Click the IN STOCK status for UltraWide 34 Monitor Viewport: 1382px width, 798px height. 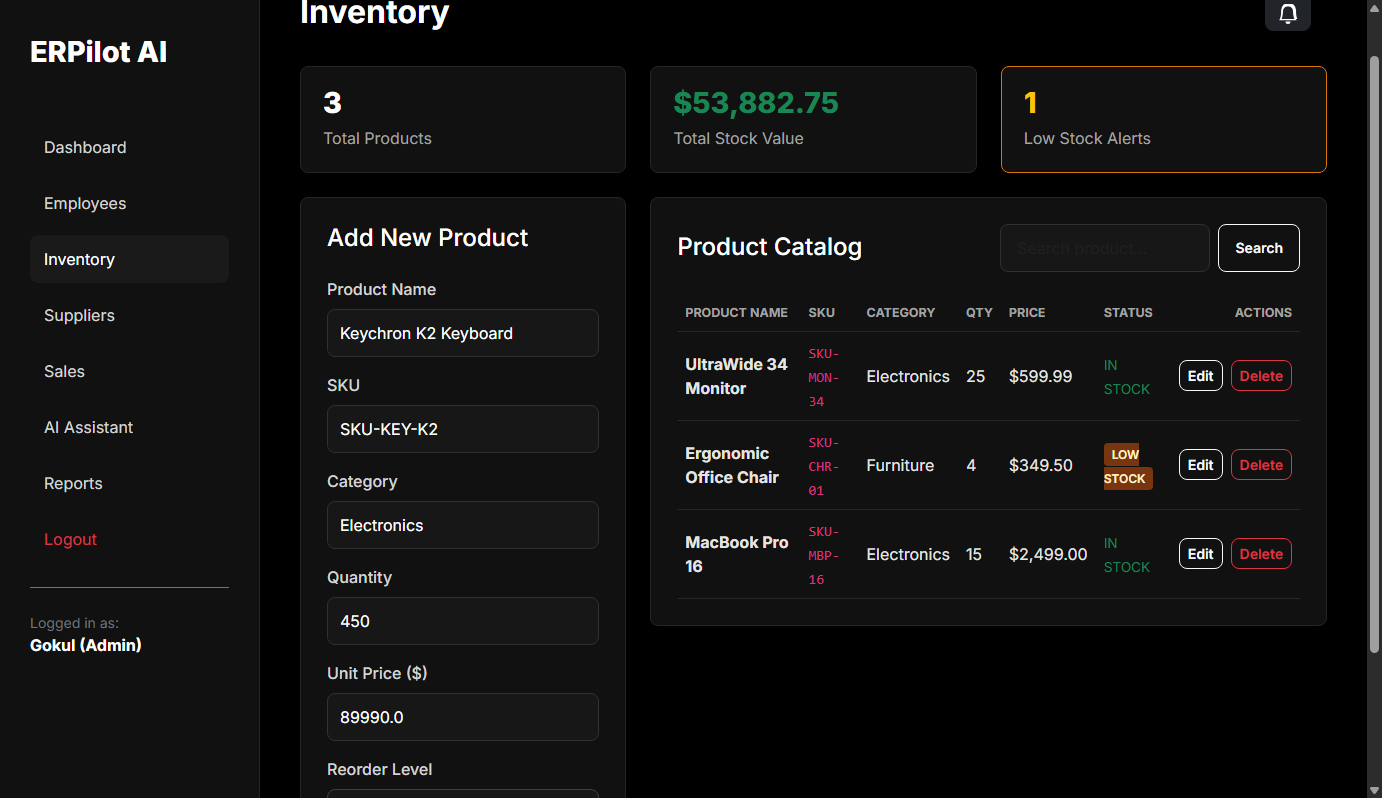pos(1127,377)
